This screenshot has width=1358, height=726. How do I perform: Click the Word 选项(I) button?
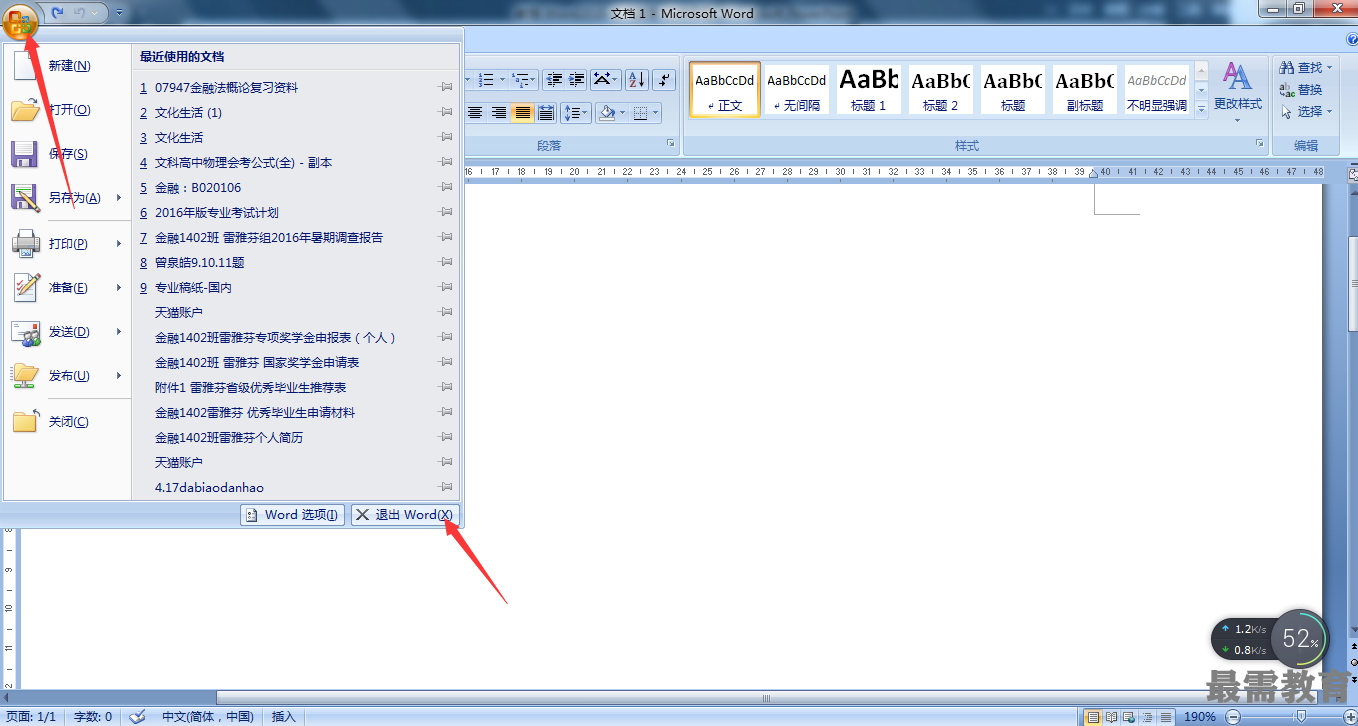pyautogui.click(x=292, y=515)
